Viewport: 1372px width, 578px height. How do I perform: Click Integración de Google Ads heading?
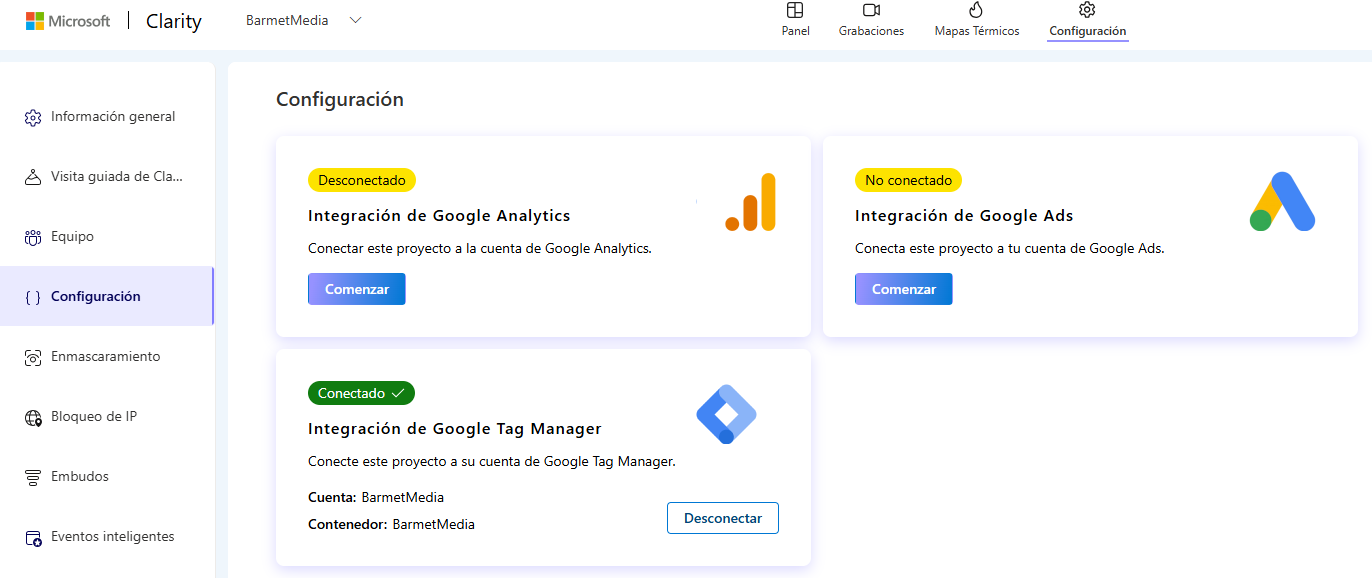click(x=964, y=215)
